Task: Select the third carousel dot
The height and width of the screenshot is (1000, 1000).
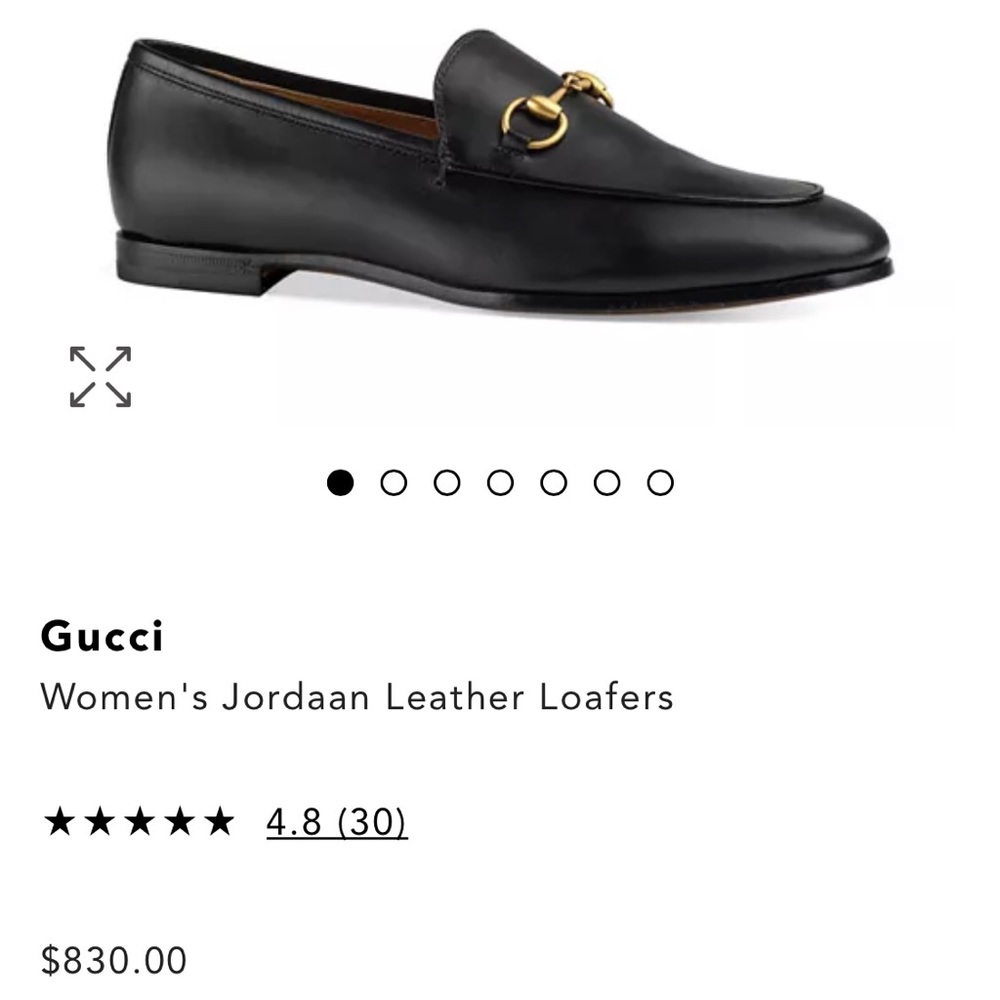Action: pos(448,481)
